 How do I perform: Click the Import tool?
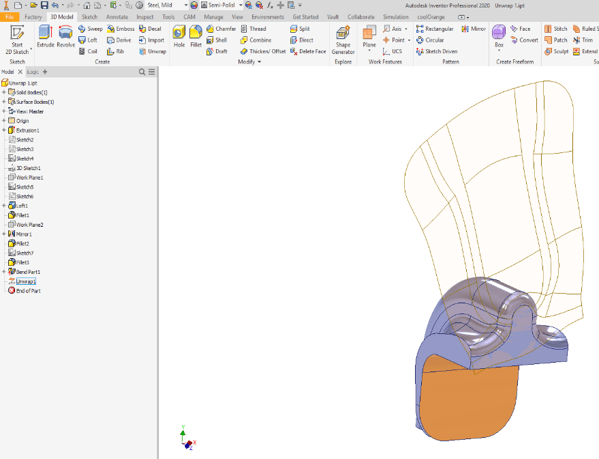tap(152, 40)
